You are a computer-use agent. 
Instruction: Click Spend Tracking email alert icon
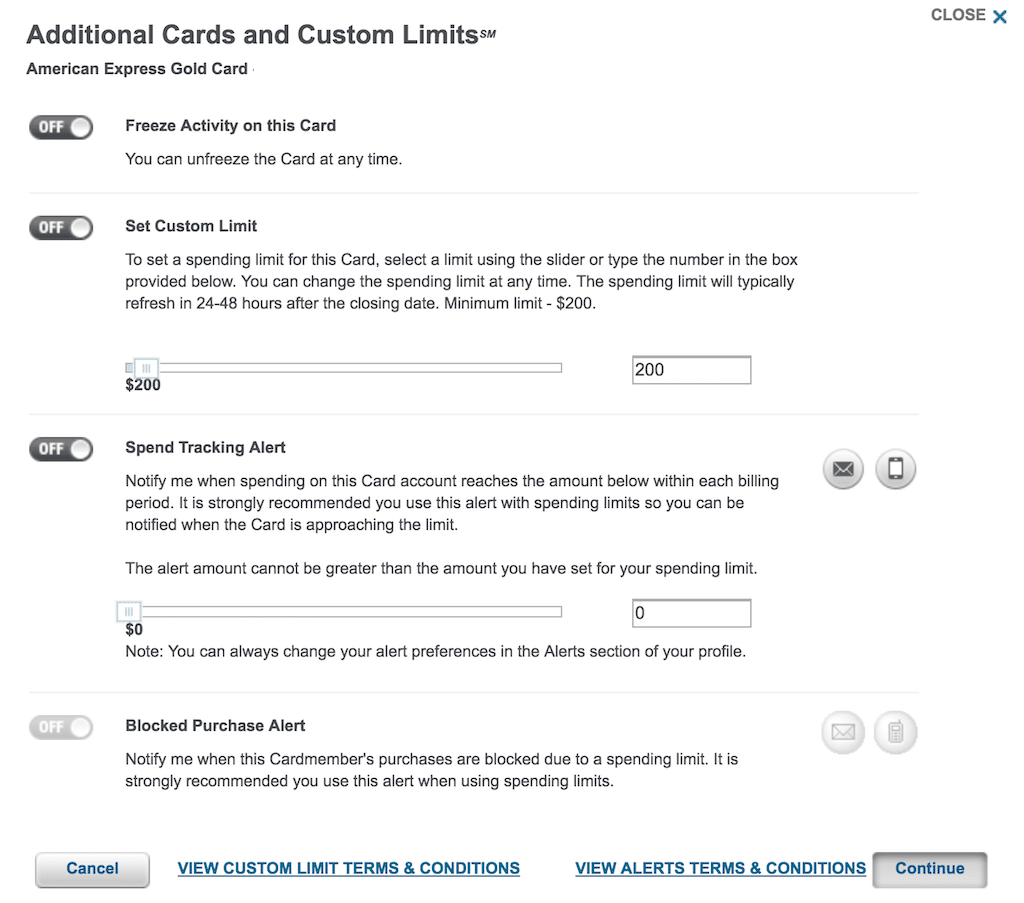[843, 470]
